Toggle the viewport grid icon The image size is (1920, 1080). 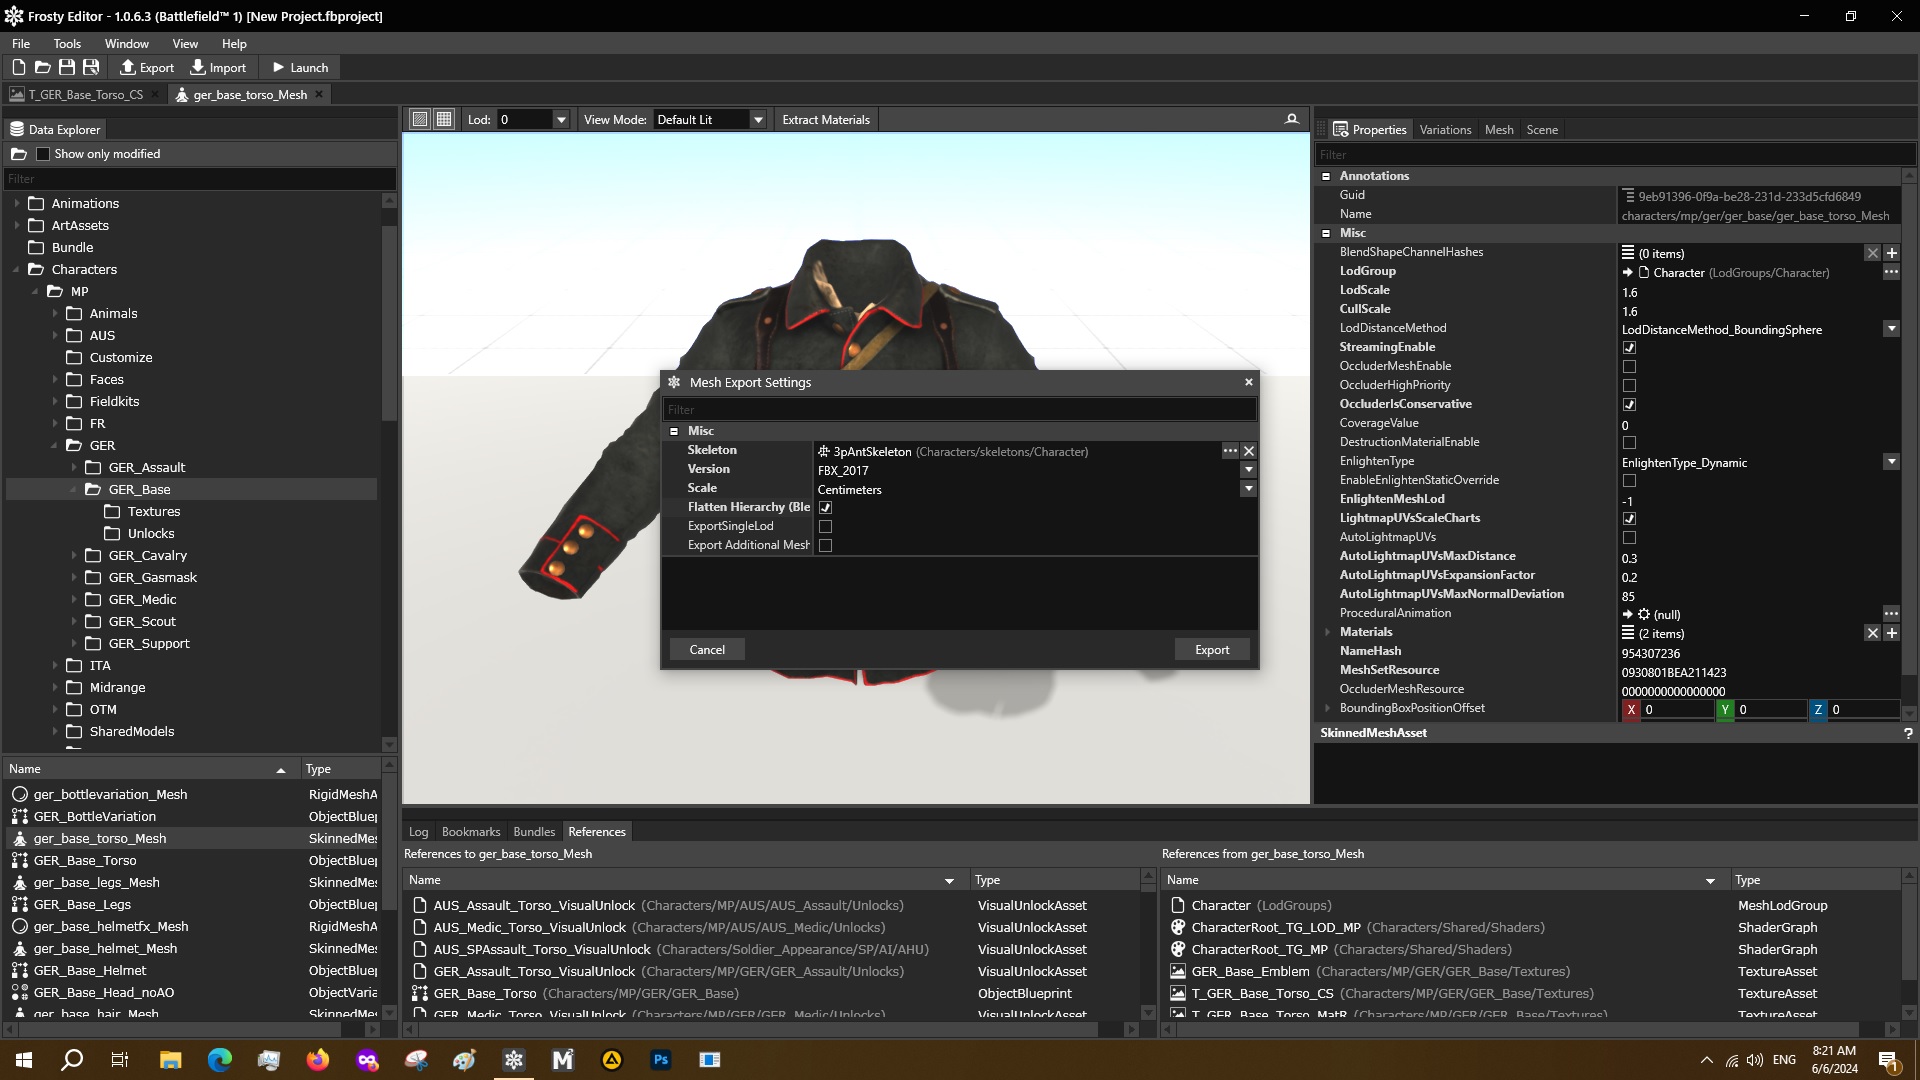(444, 119)
